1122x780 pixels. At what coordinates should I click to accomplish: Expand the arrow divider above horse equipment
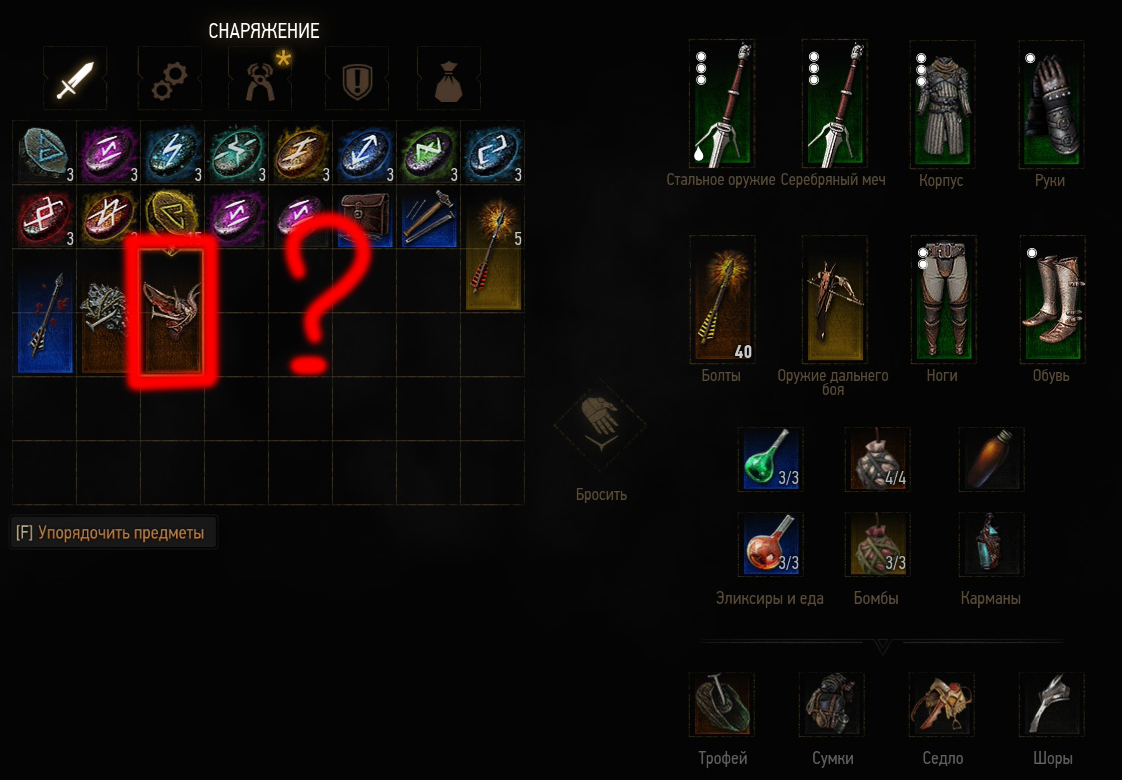coord(883,647)
